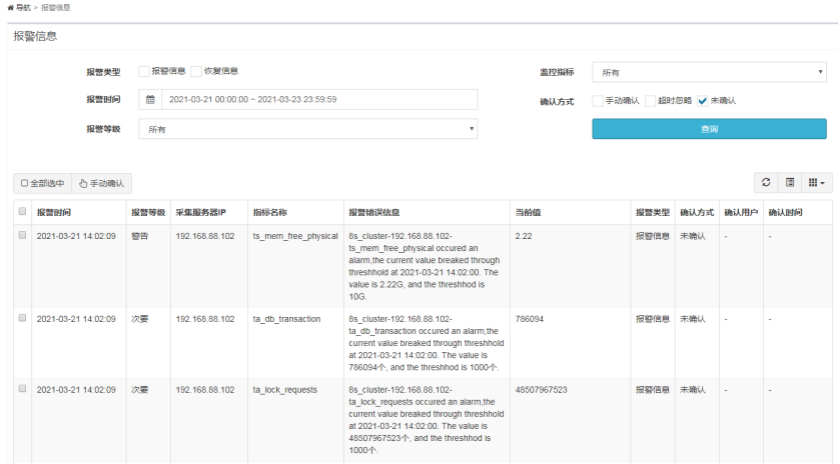Click the 报警信息 page title
840x464 pixels.
click(x=35, y=36)
